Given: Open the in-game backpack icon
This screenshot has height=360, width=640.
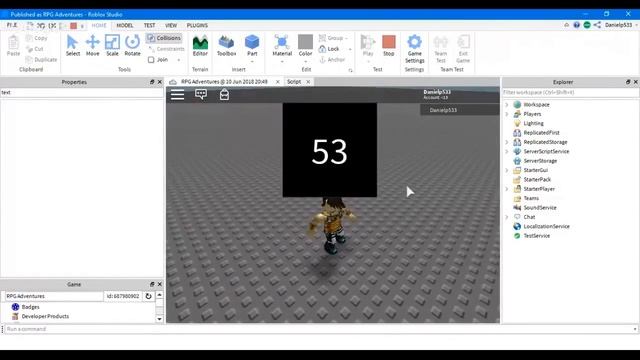Looking at the screenshot, I should point(224,94).
